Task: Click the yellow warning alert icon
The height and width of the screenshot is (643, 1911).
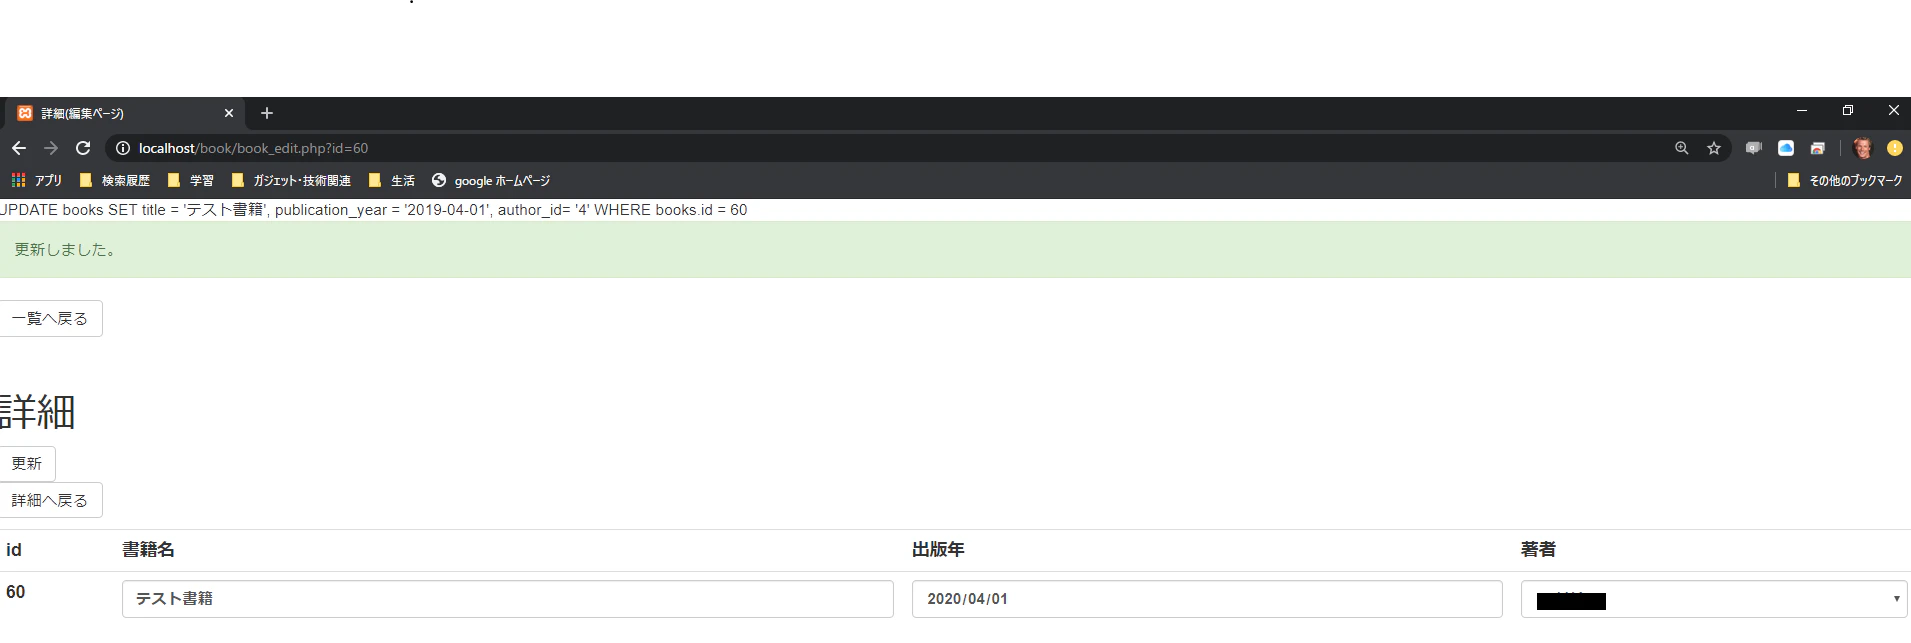Action: 1894,148
